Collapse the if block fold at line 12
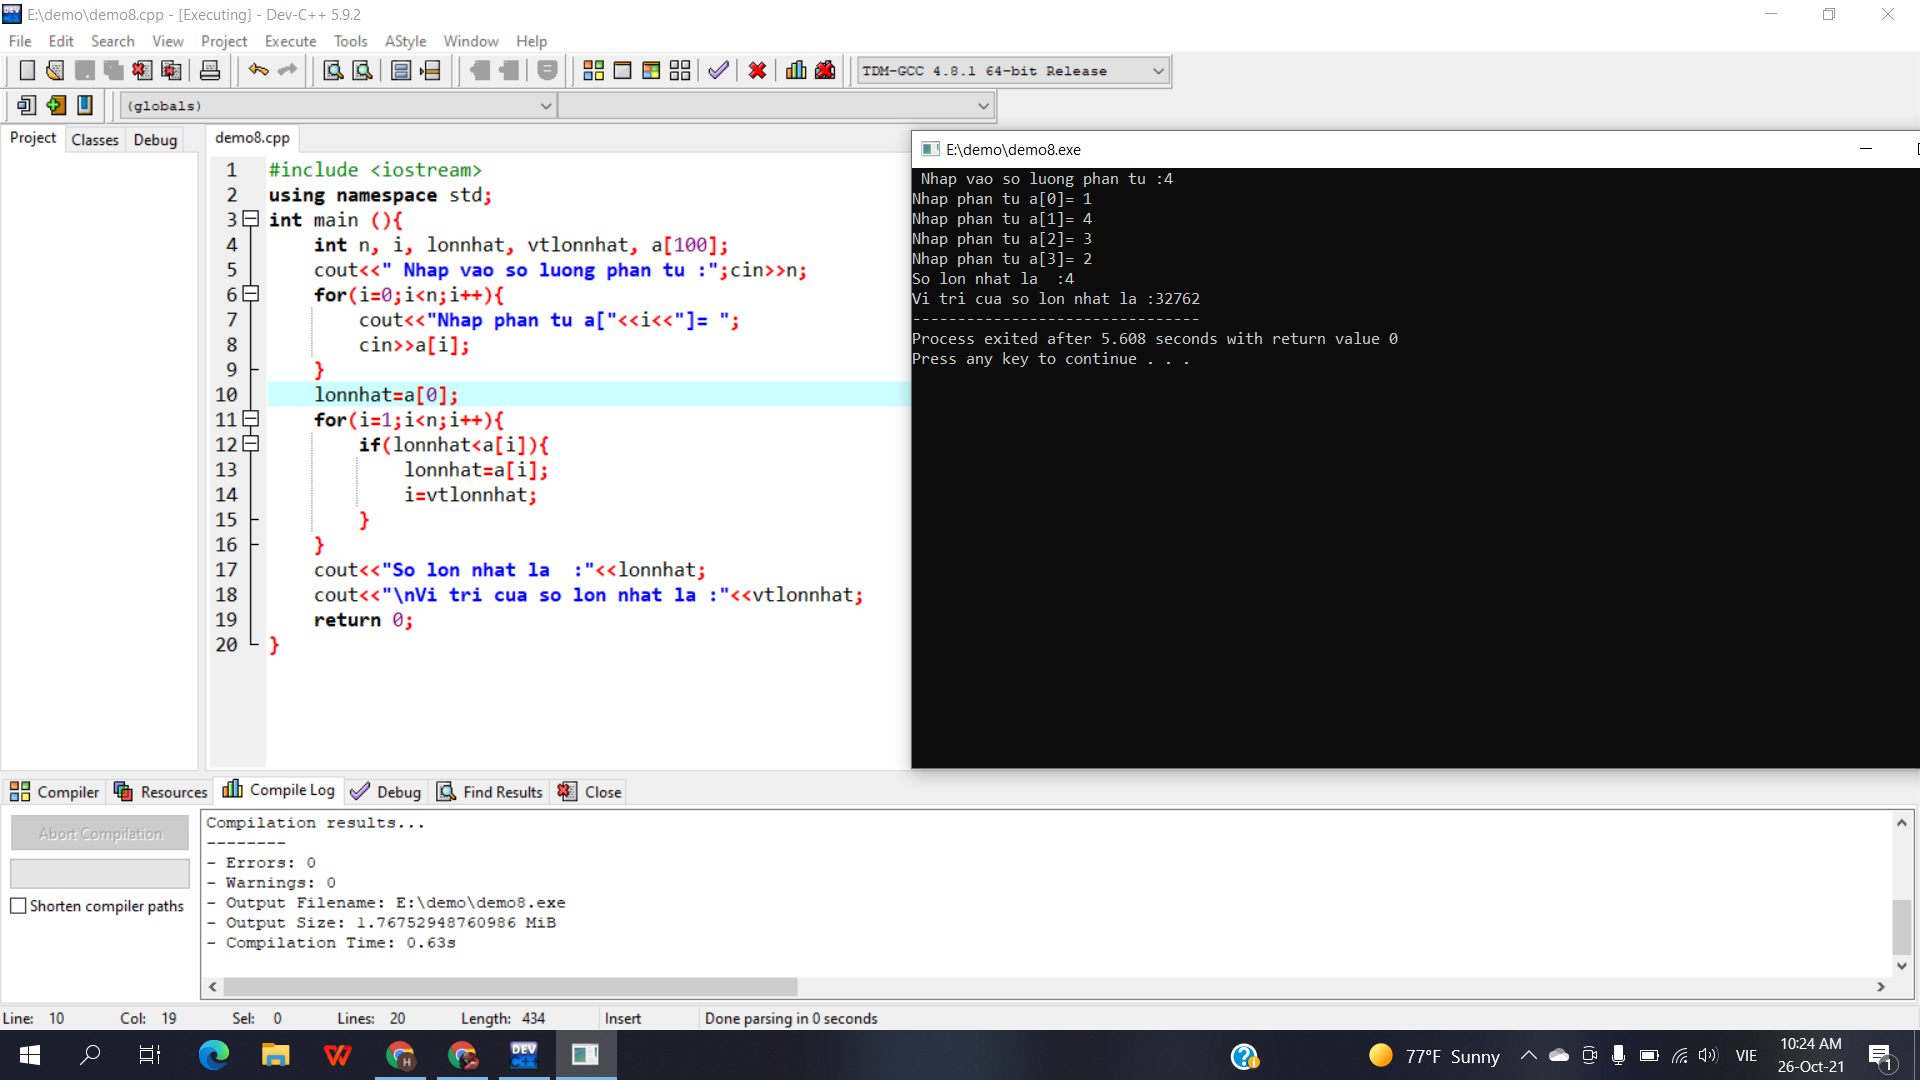 251,444
